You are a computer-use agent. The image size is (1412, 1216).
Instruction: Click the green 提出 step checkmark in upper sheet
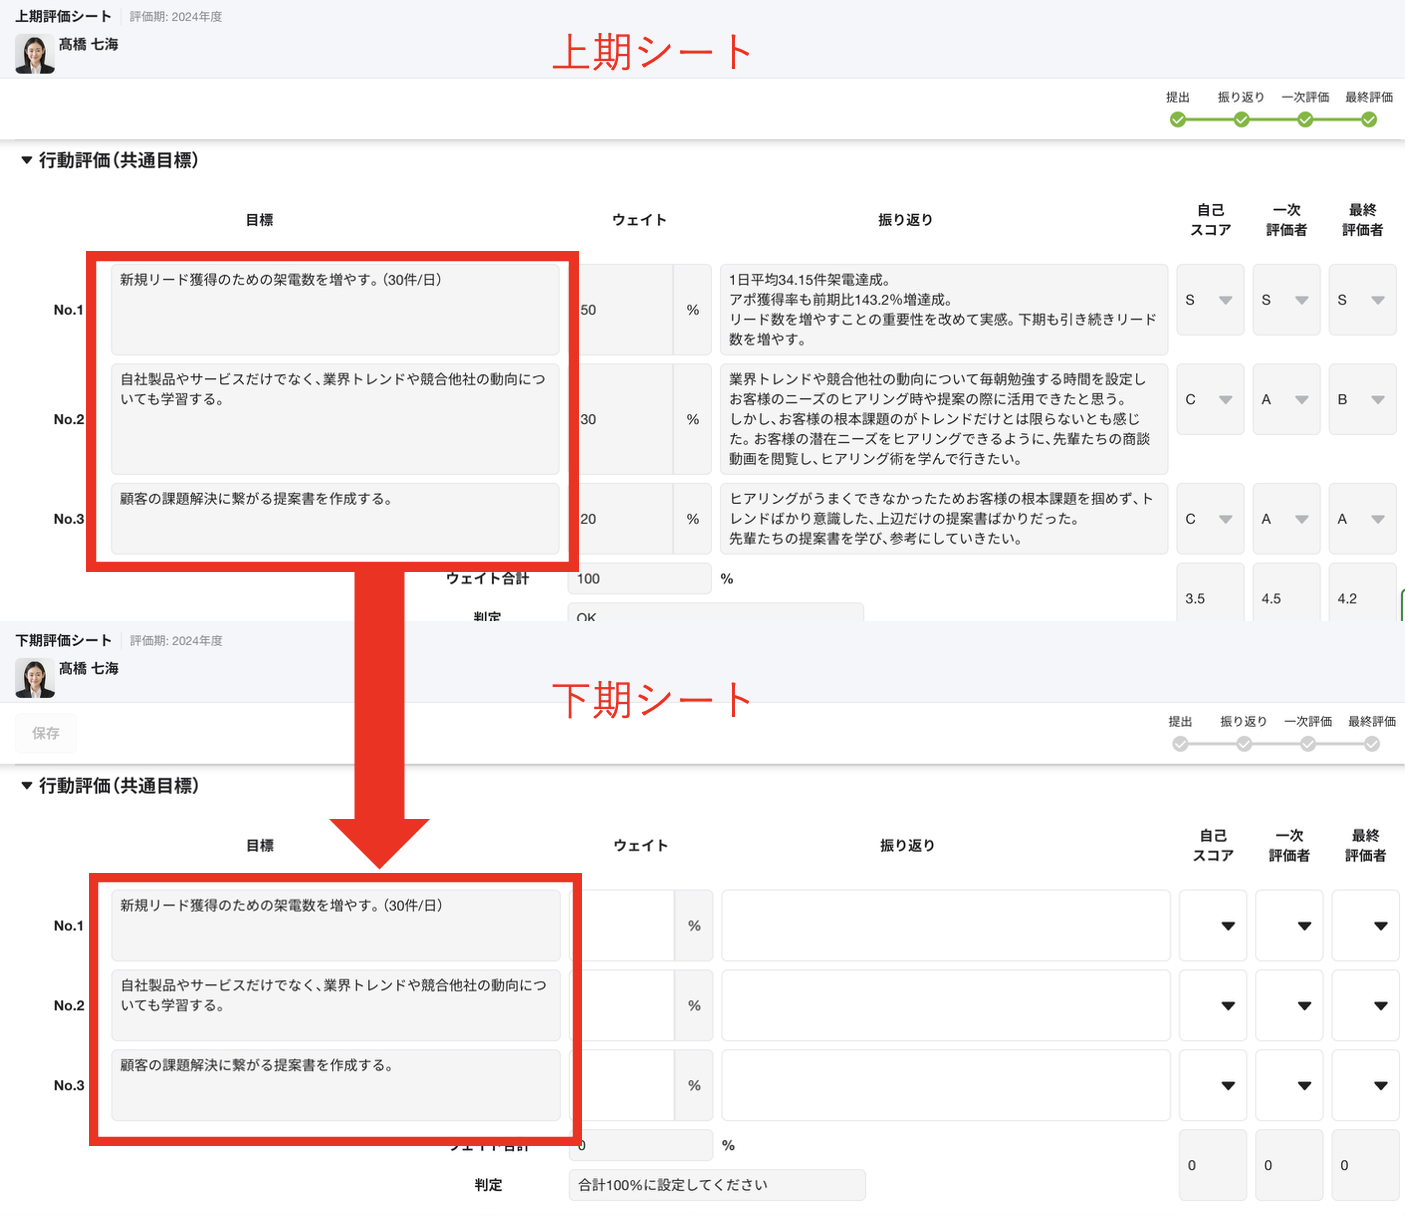(x=1177, y=120)
